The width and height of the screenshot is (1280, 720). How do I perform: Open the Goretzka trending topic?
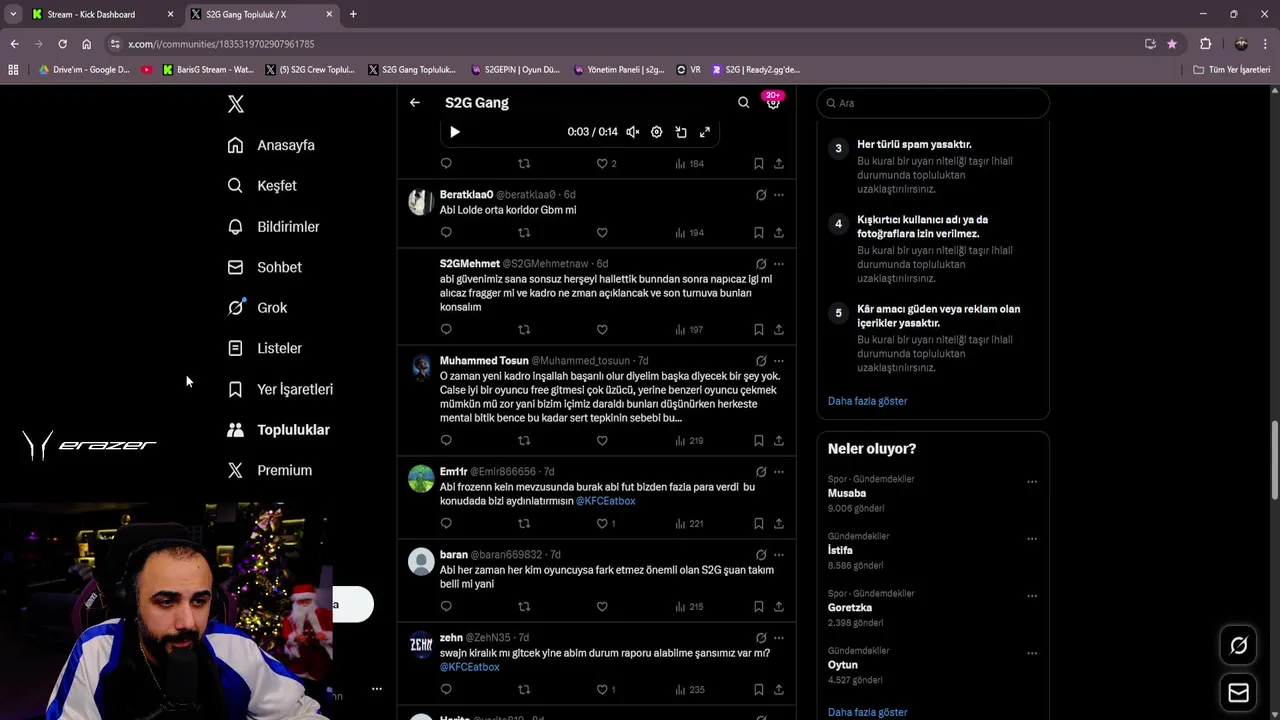[850, 608]
